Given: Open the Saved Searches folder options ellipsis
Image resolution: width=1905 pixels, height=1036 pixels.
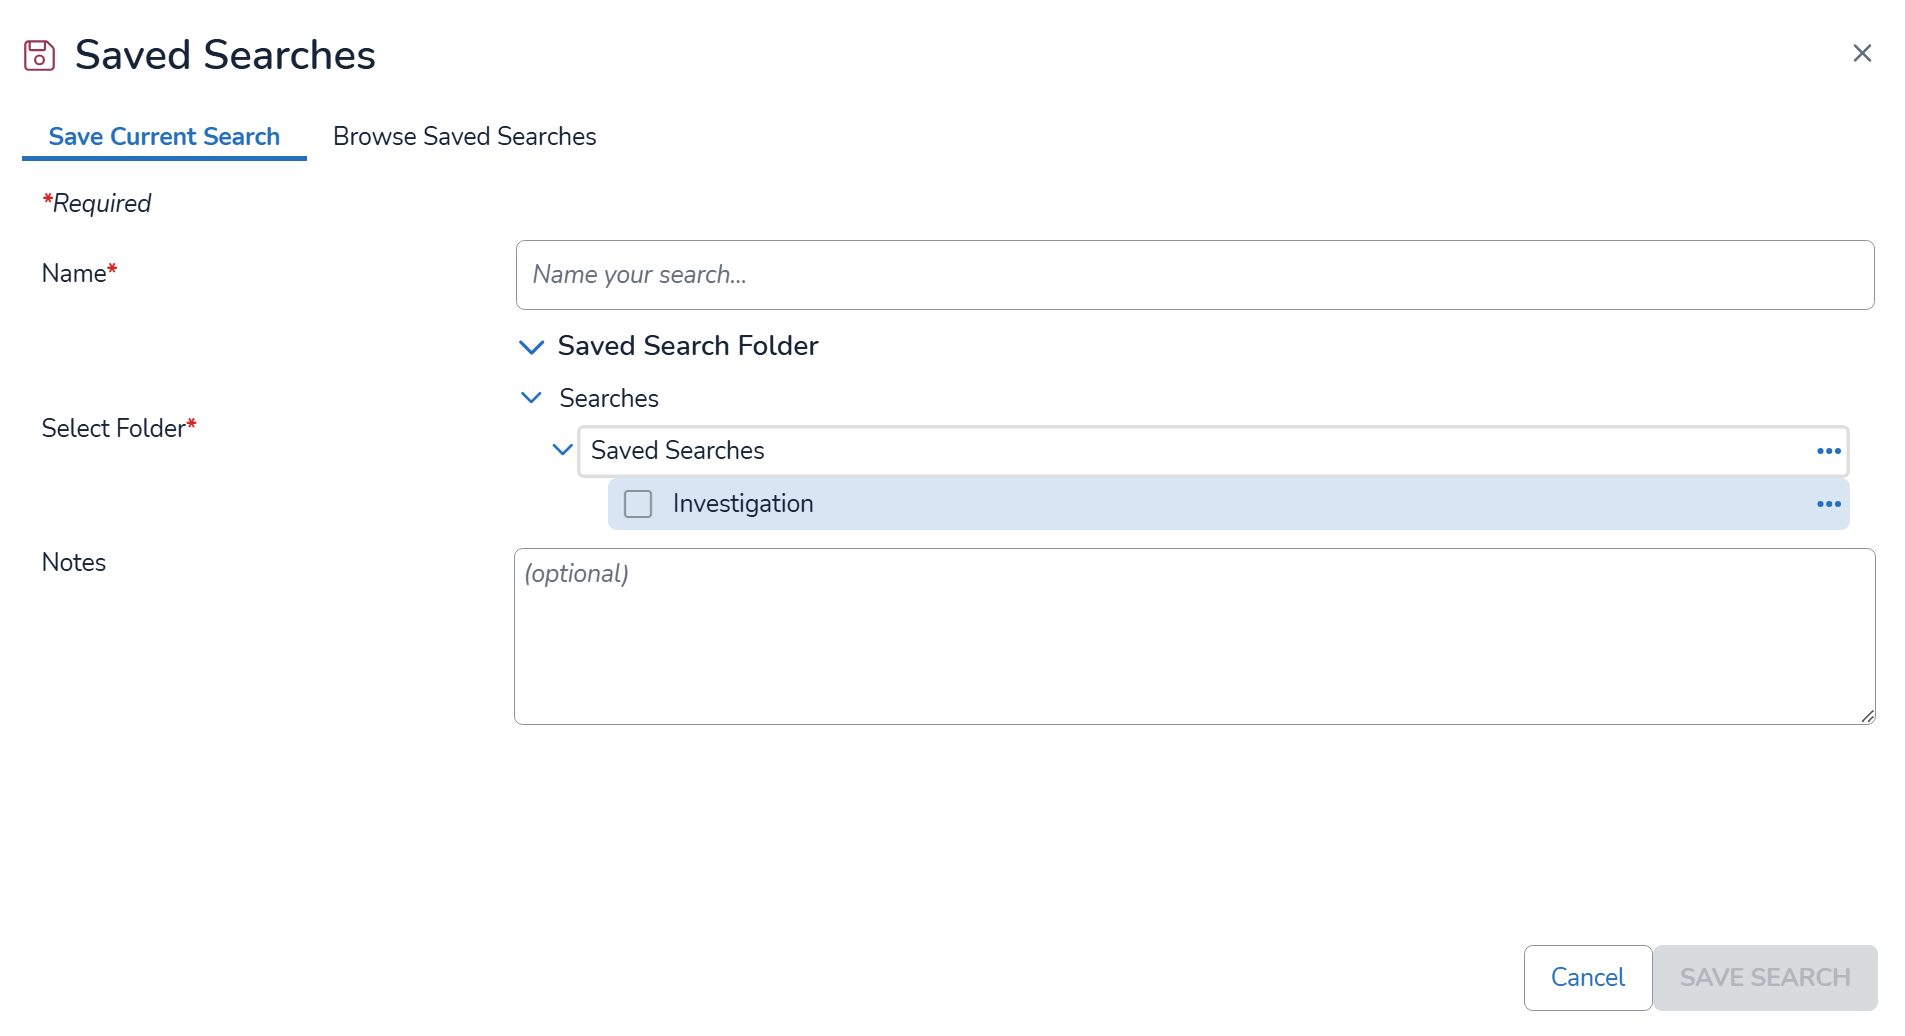Looking at the screenshot, I should 1828,451.
